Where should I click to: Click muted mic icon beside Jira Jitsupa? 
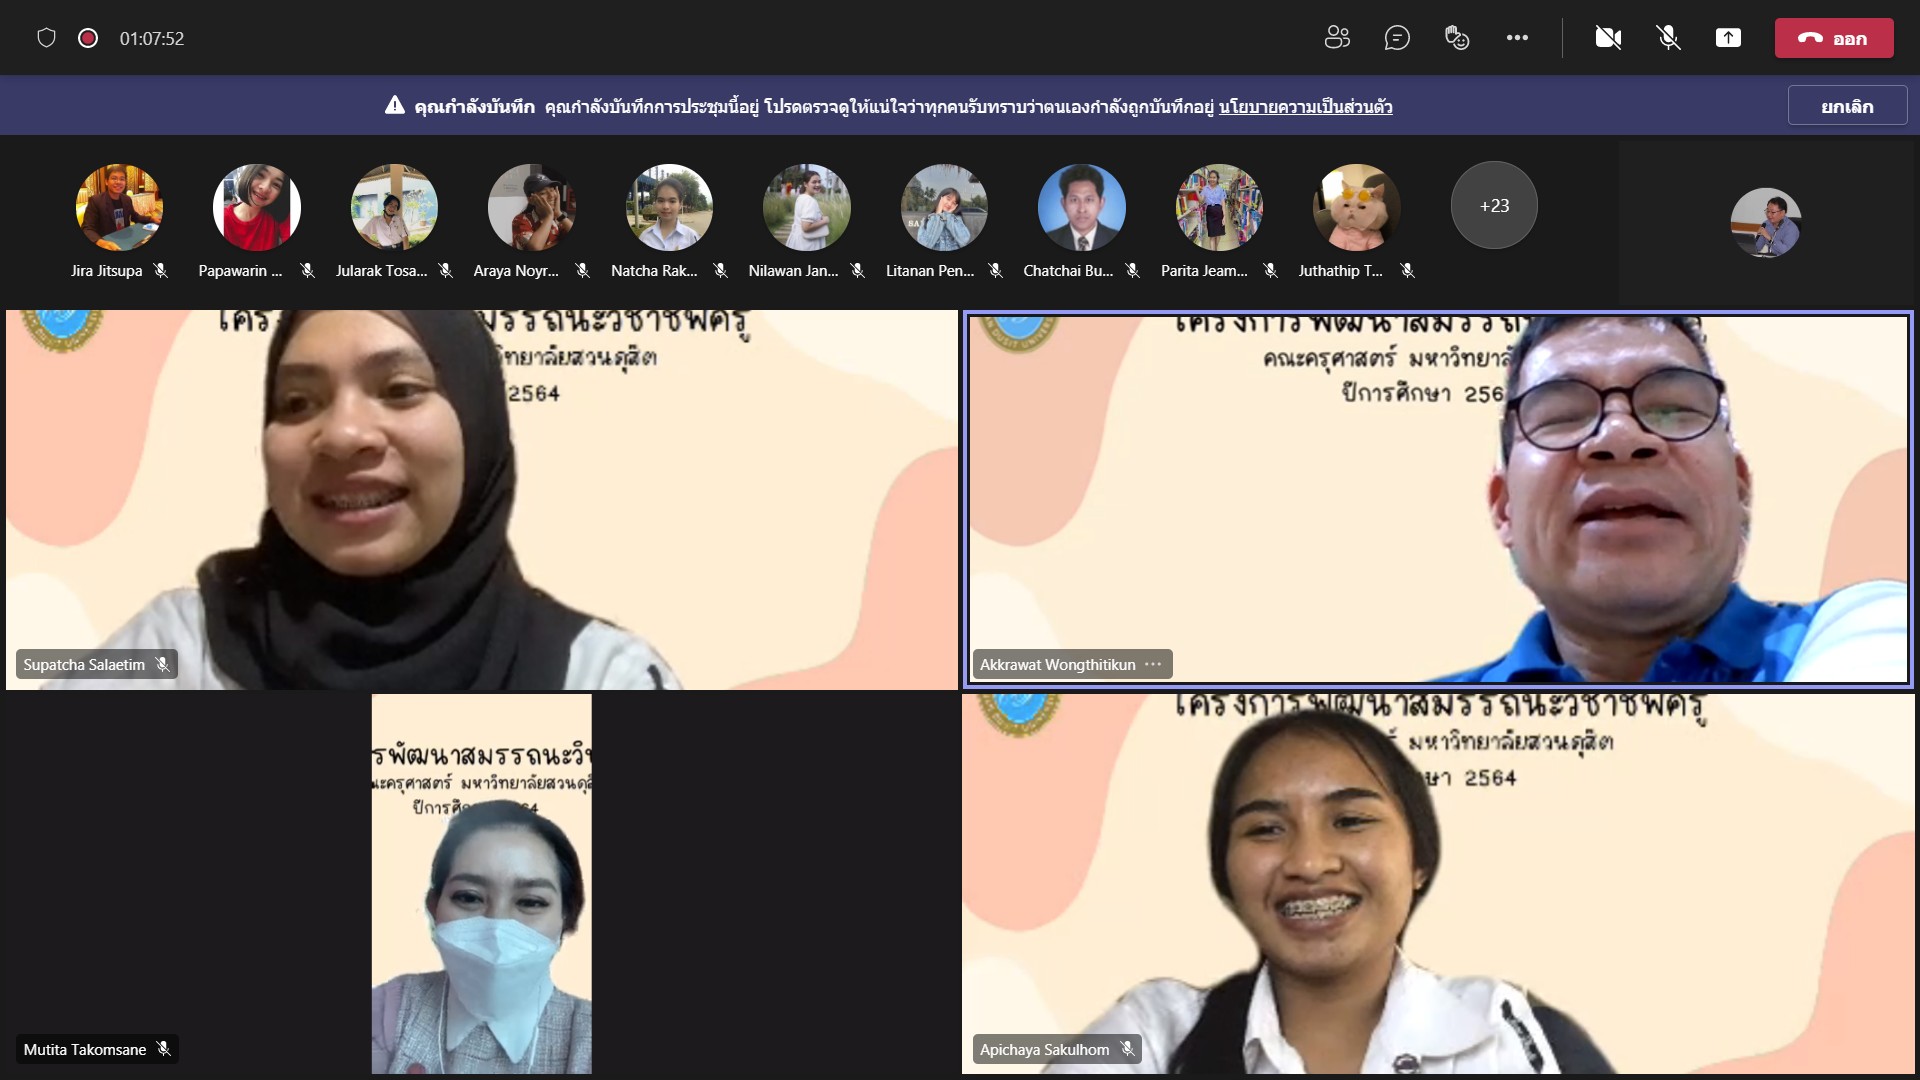coord(161,271)
